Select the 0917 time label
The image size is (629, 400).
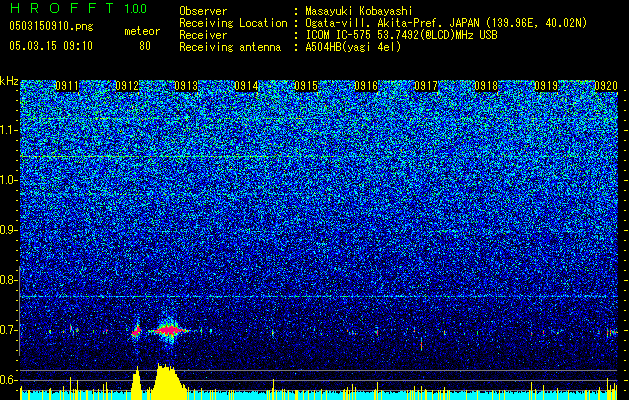coord(426,86)
